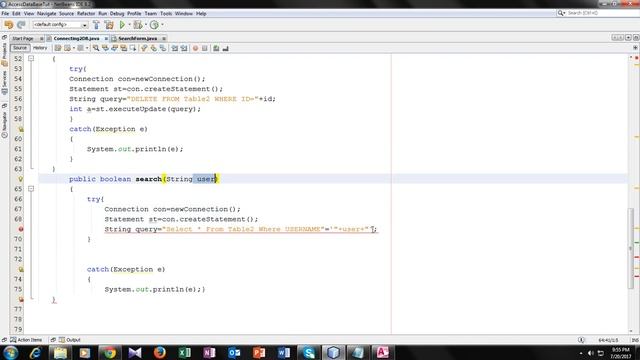
Task: Click the Find Selection magnifier icon
Action: 96,48
